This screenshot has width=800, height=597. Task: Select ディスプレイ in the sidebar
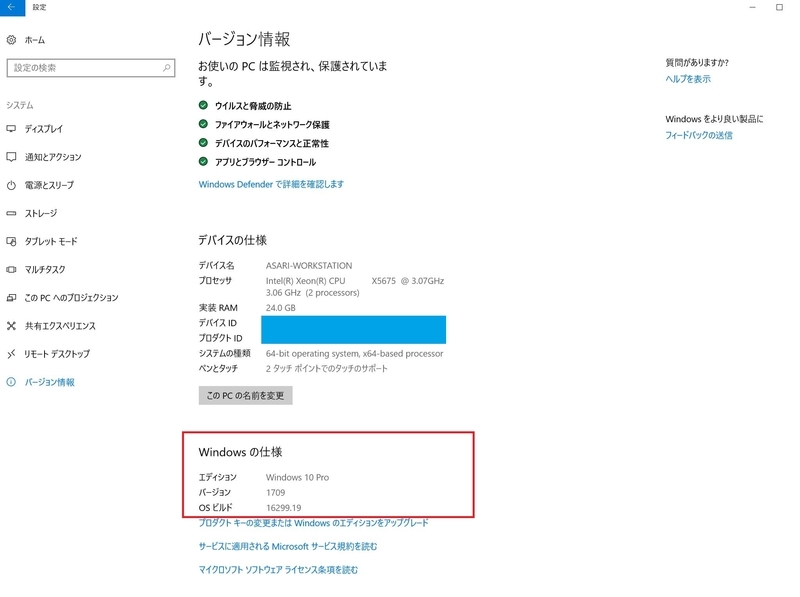pyautogui.click(x=44, y=129)
